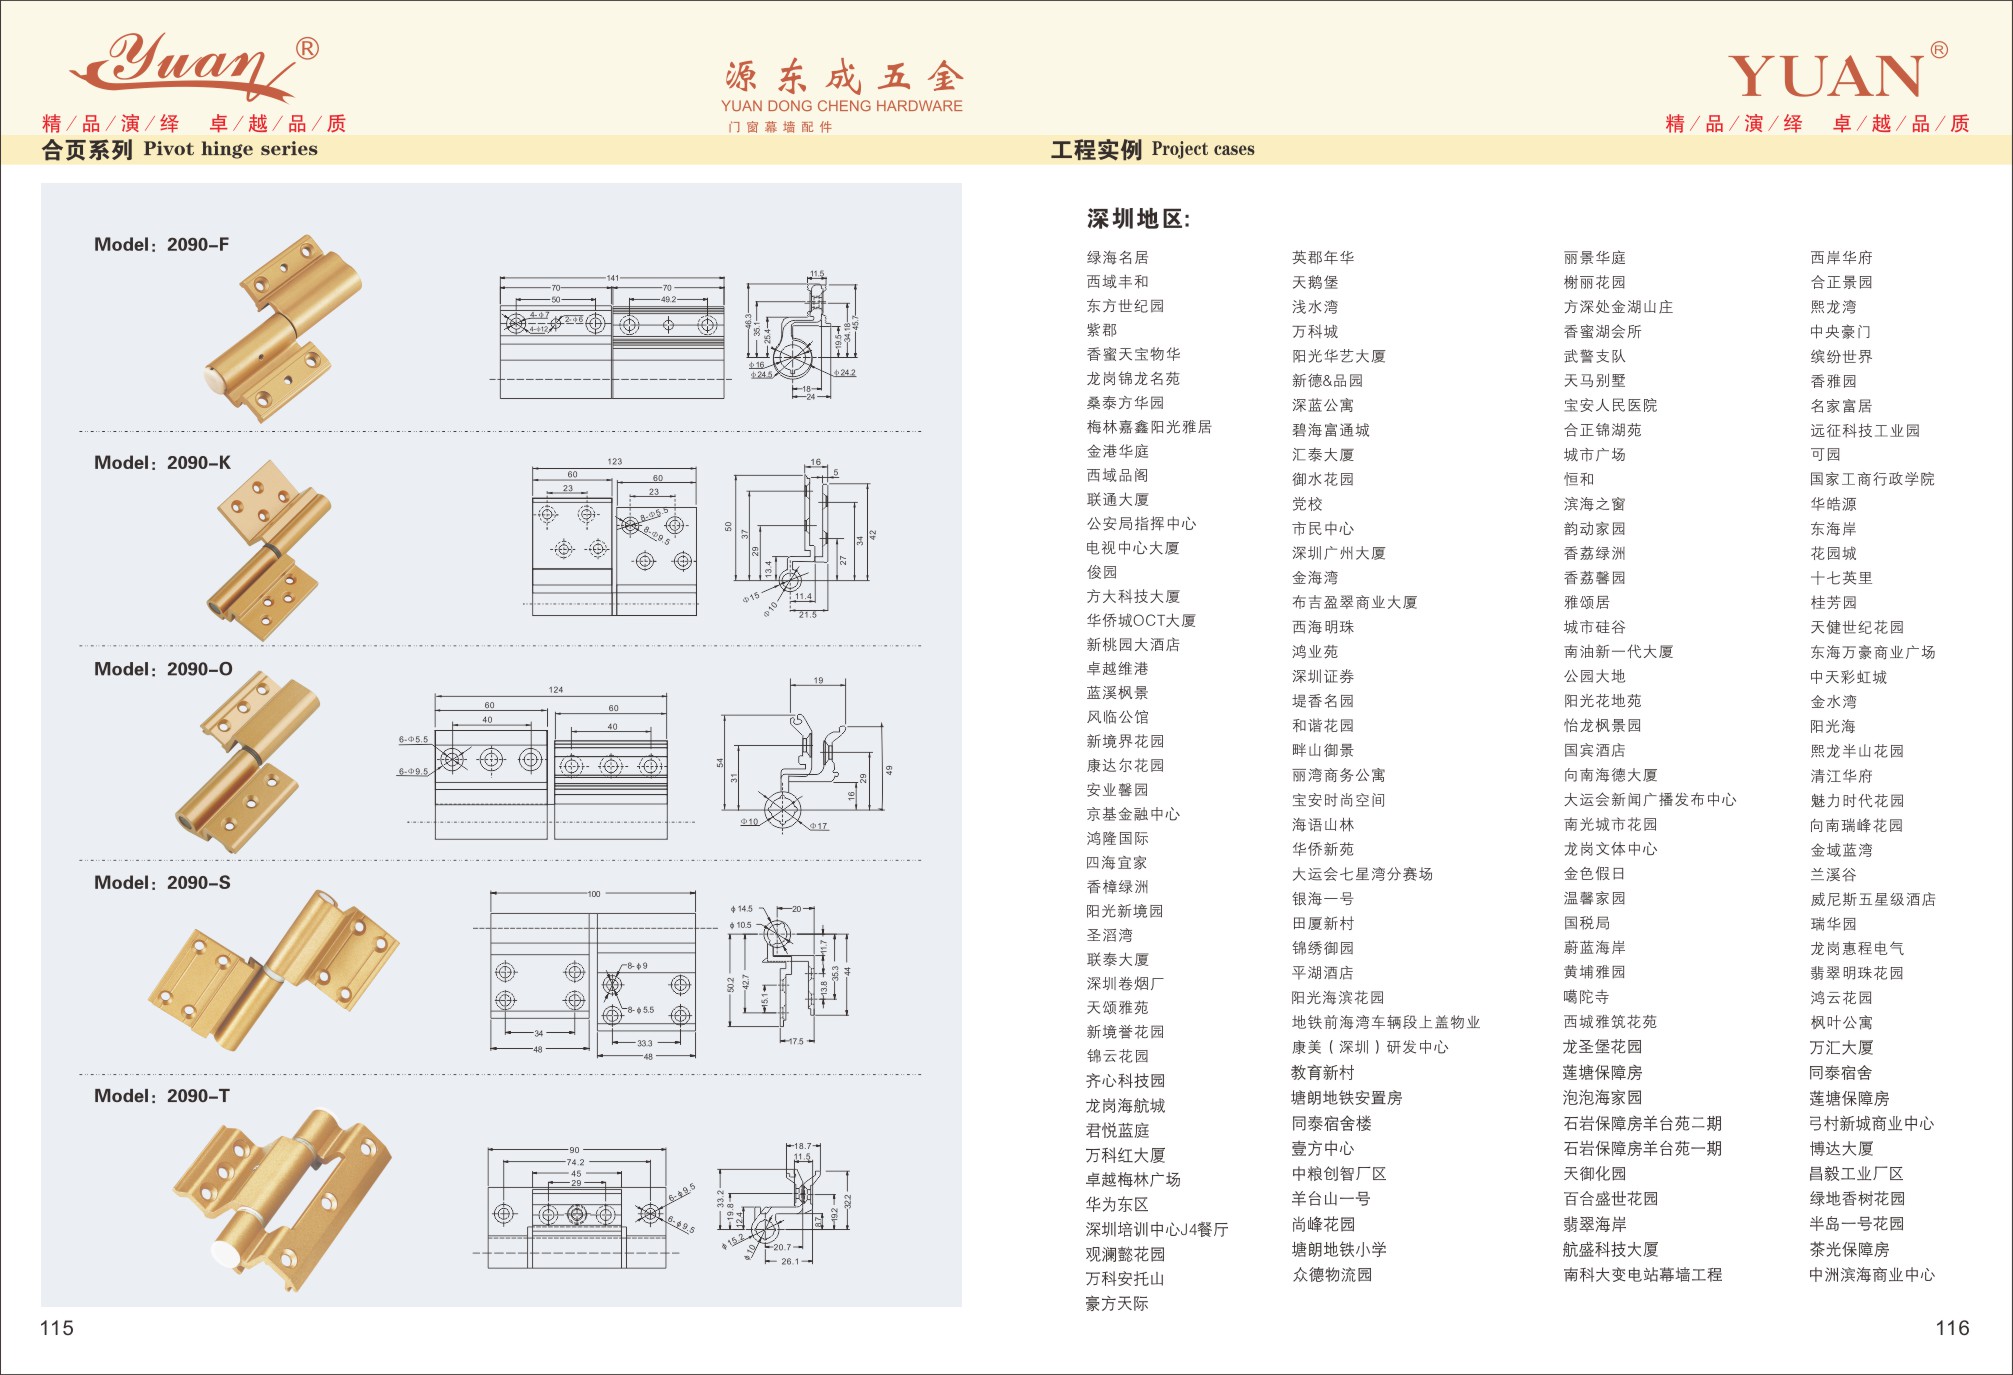Click the '东方世纪园' project entry
The height and width of the screenshot is (1375, 2013).
coord(1126,306)
